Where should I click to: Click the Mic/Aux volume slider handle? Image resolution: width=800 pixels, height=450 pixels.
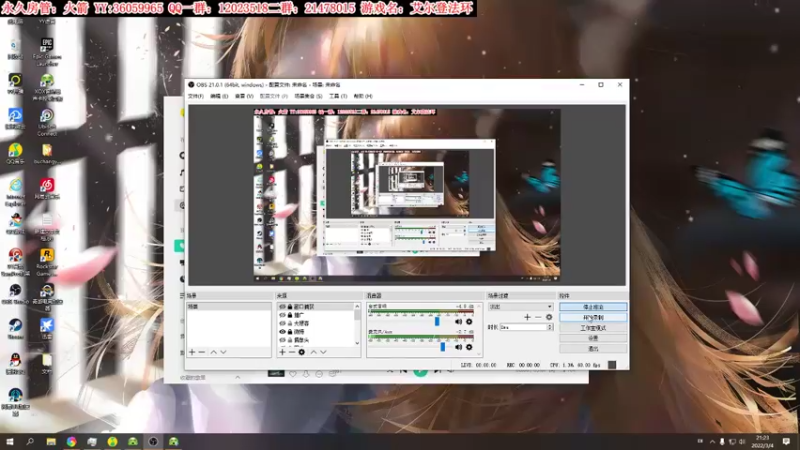pyautogui.click(x=442, y=347)
